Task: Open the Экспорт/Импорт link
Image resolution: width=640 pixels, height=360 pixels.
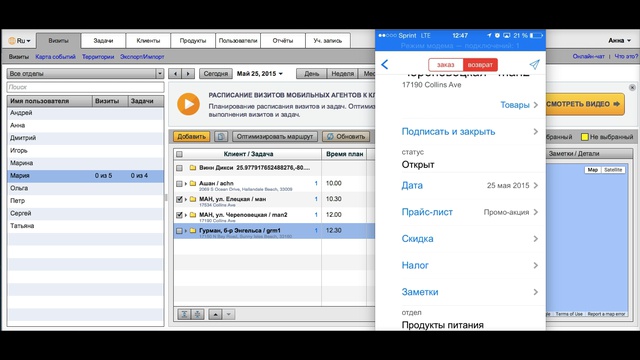Action: coord(142,57)
